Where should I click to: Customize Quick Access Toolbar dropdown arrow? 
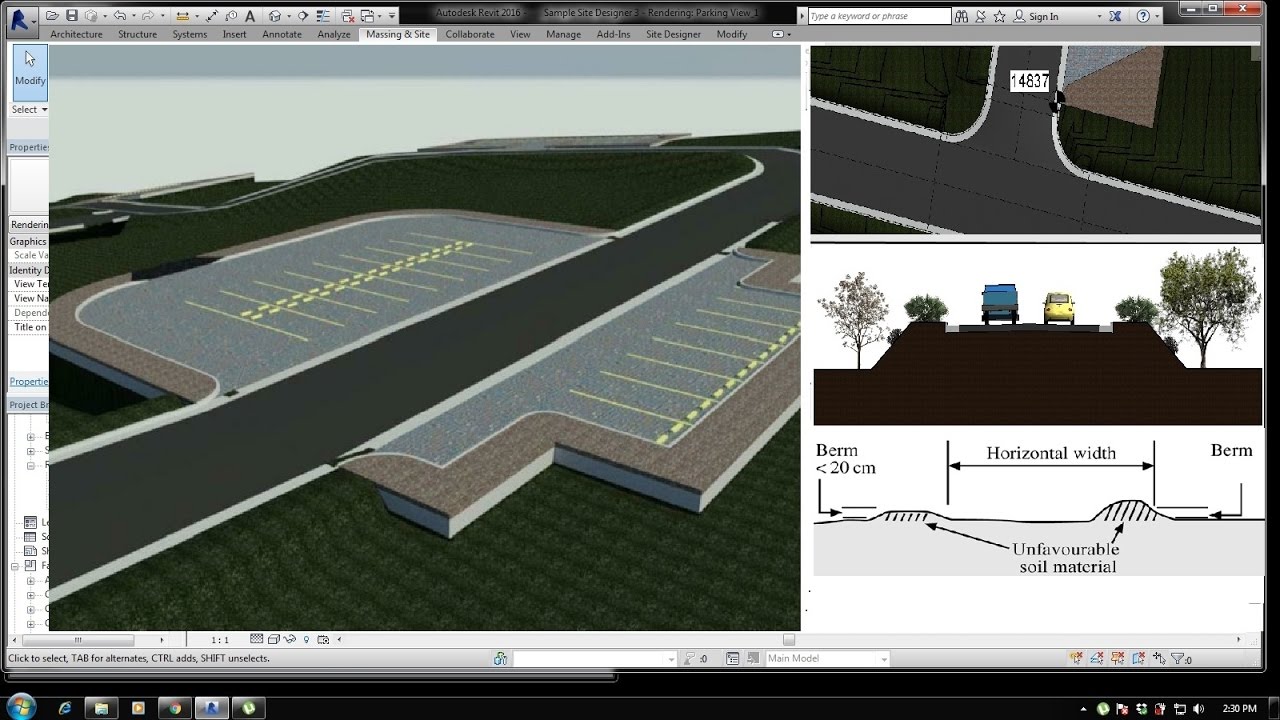click(392, 16)
